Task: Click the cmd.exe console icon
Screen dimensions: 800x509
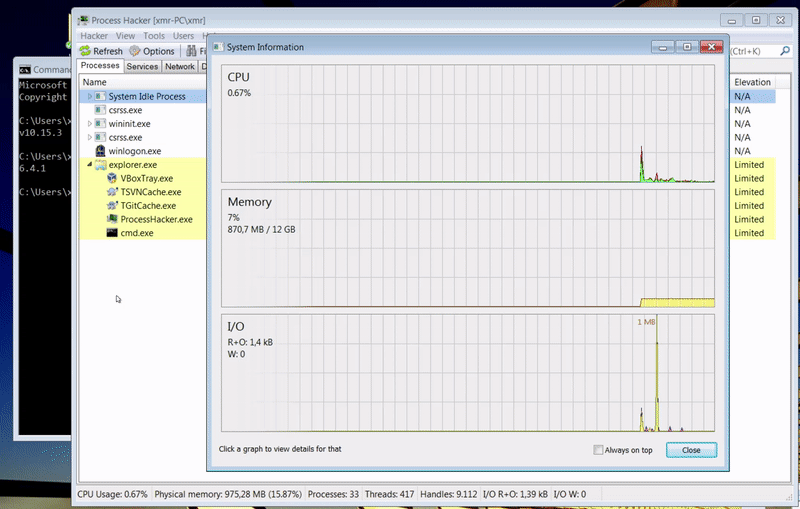Action: [x=112, y=233]
